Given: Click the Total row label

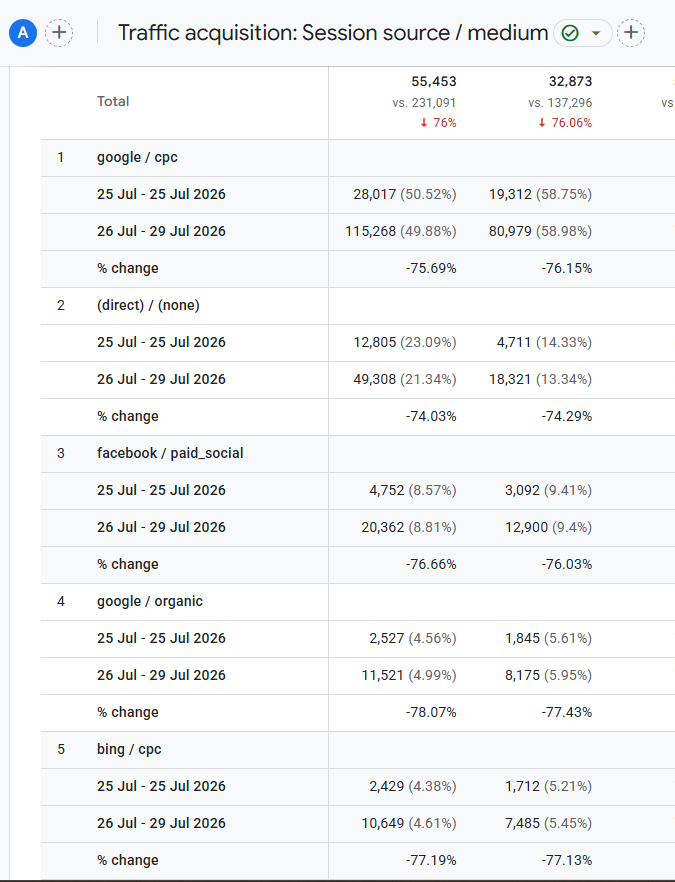Looking at the screenshot, I should [x=113, y=101].
